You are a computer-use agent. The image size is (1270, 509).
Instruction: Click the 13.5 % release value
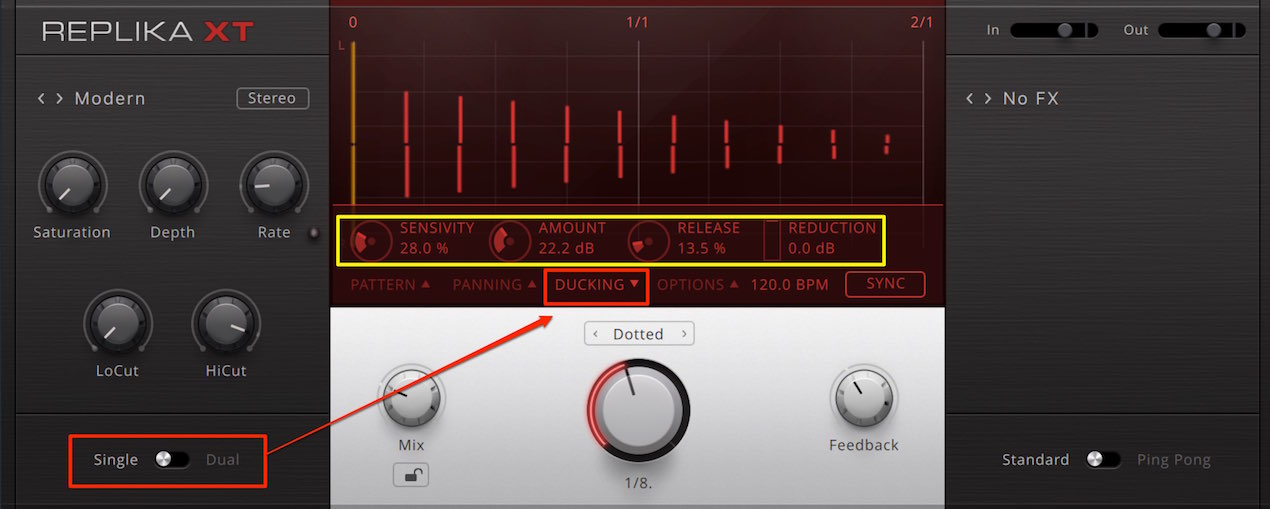pyautogui.click(x=701, y=248)
